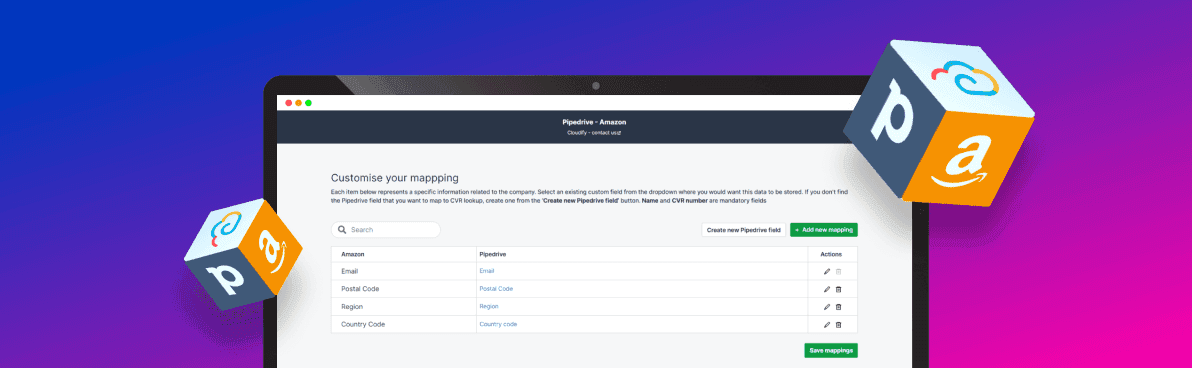Select the Amazon Country Code cell
The height and width of the screenshot is (368, 1192).
pos(404,324)
